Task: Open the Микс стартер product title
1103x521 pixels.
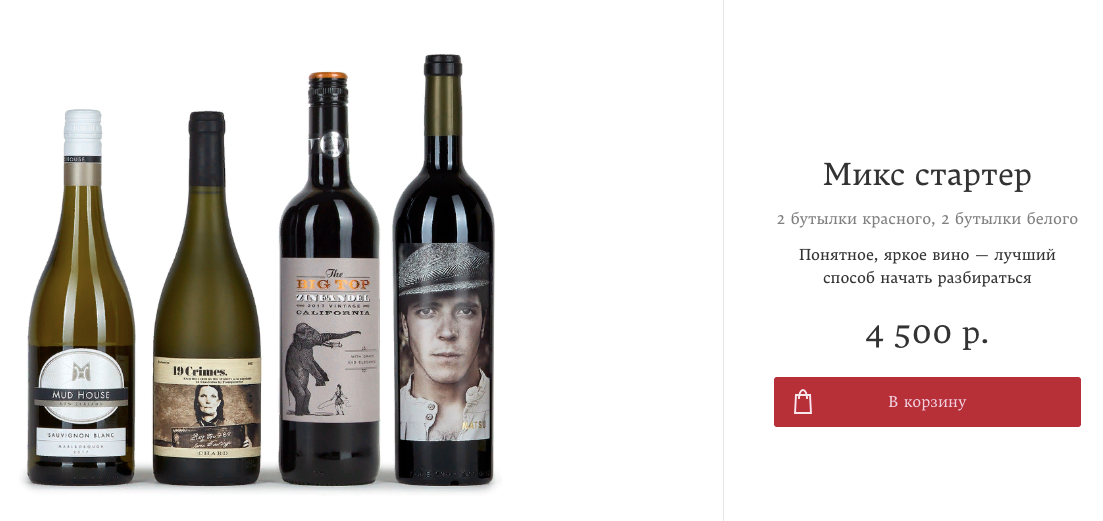Action: (927, 176)
